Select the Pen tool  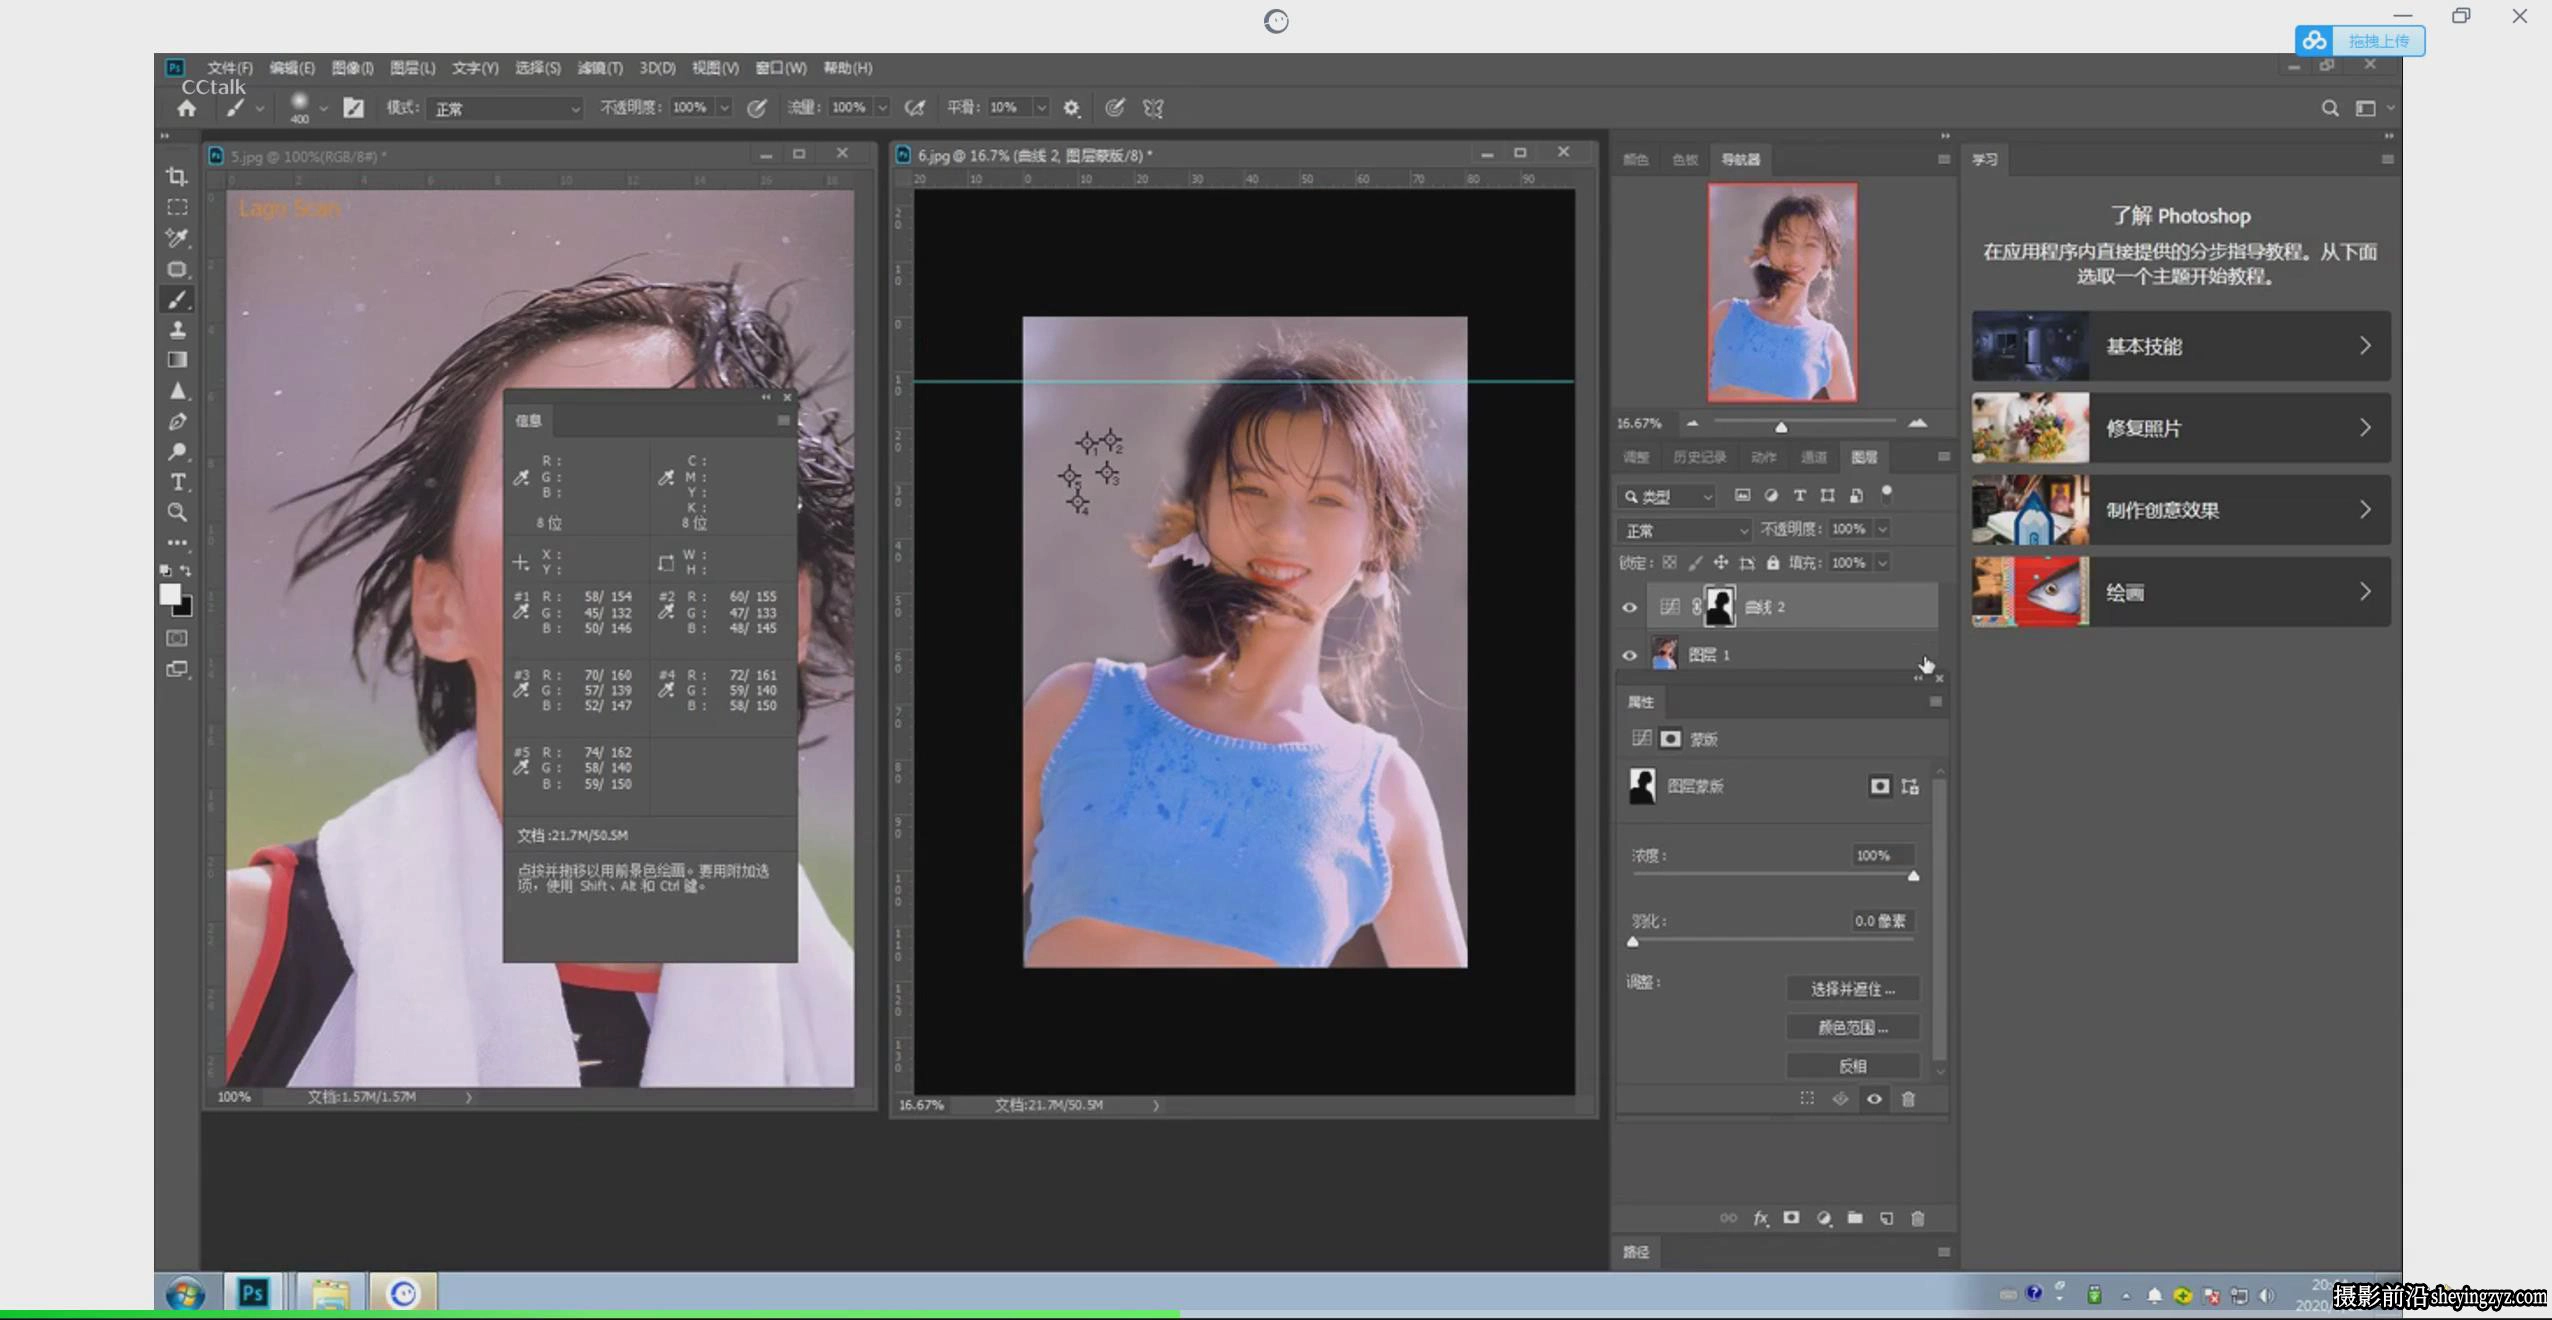click(177, 421)
